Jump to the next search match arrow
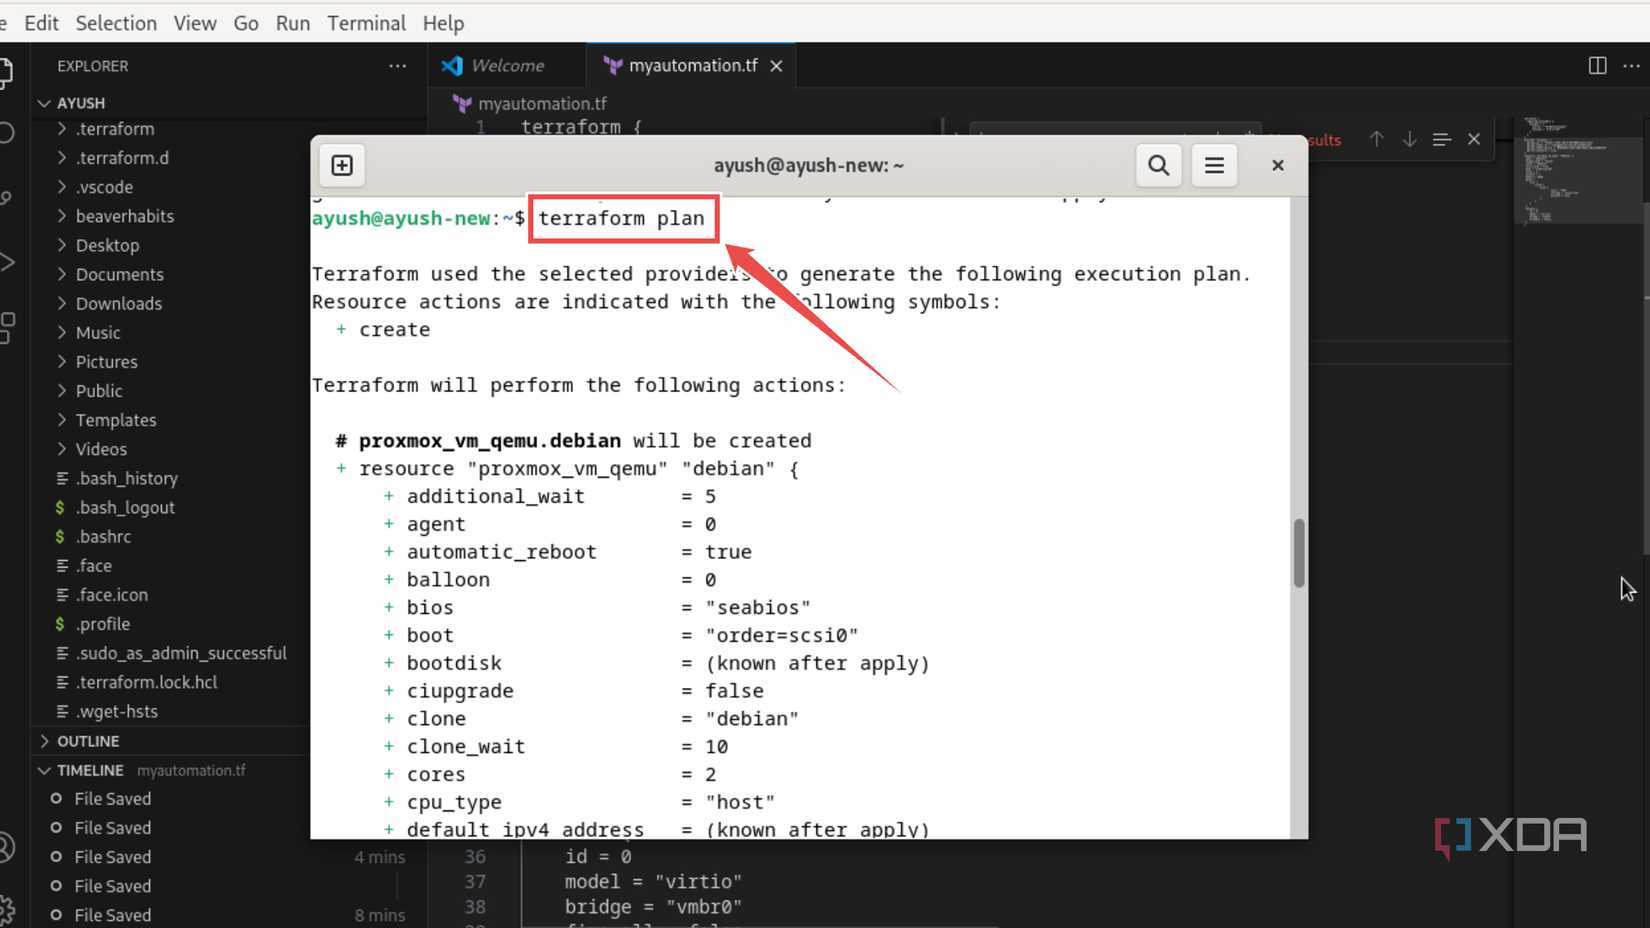 tap(1409, 139)
